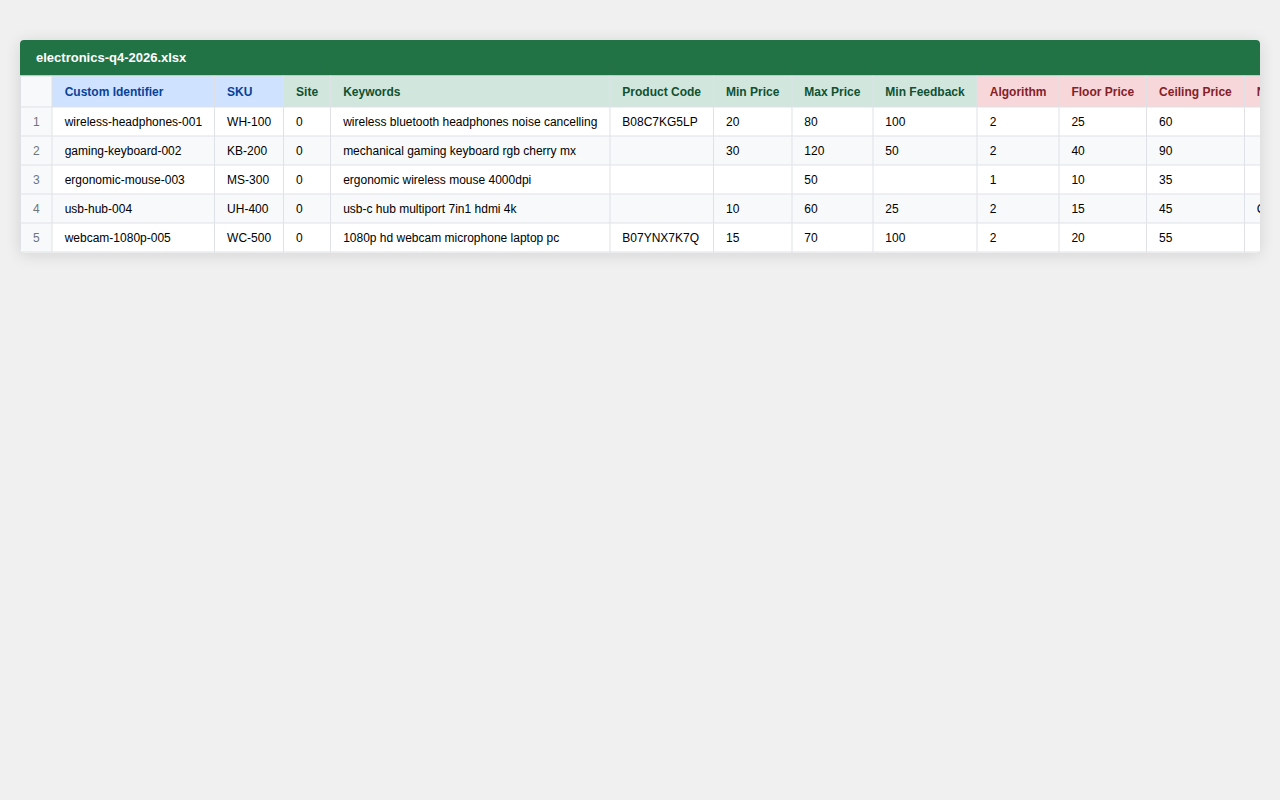Screen dimensions: 1280x800
Task: Click the Product Code cell B08C7KG5LP
Action: click(659, 121)
